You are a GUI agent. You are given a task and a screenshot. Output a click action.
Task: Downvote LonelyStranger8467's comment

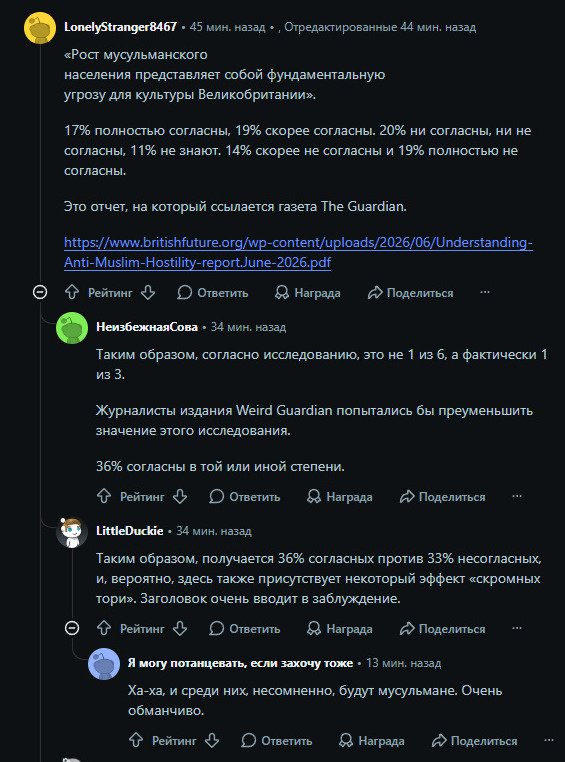click(x=148, y=293)
